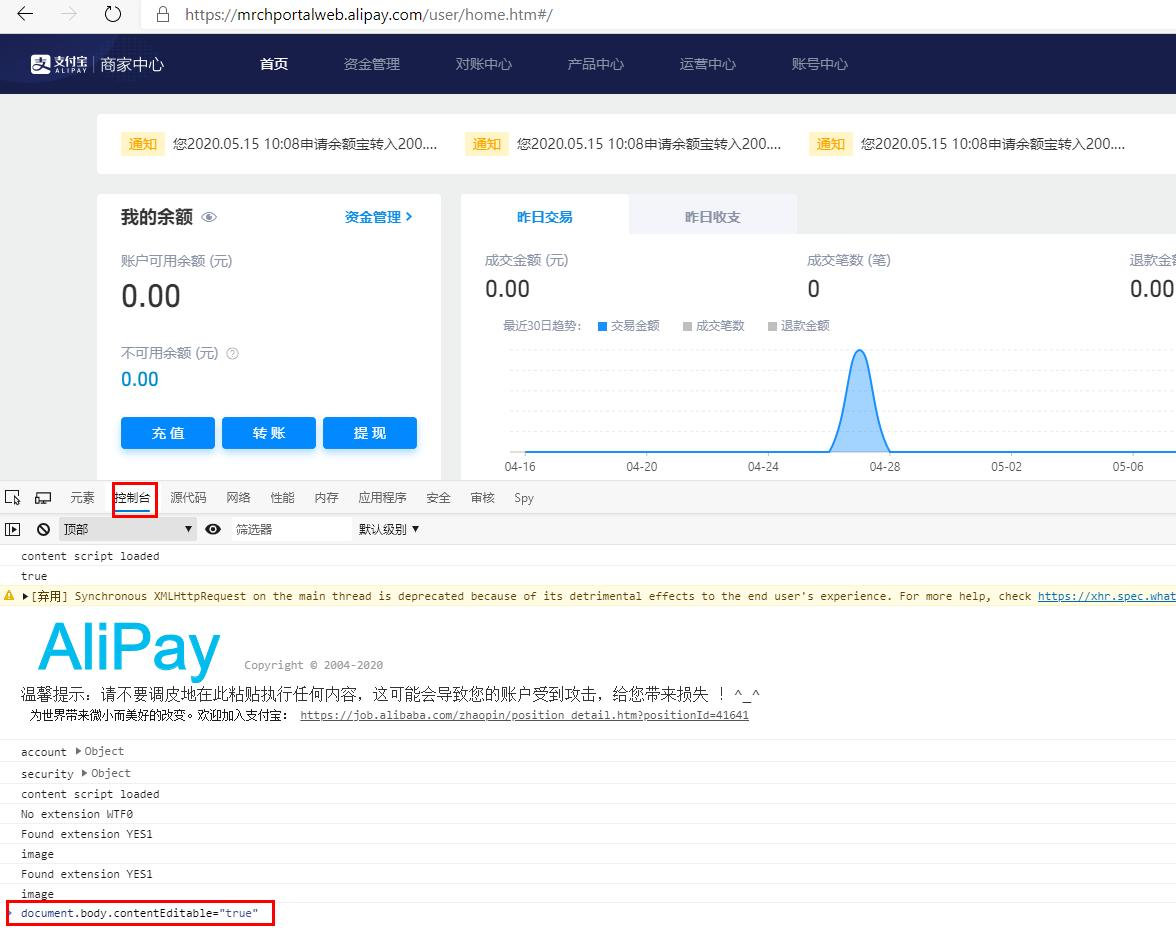Click the 'No extension WTF0' console line

(x=76, y=814)
